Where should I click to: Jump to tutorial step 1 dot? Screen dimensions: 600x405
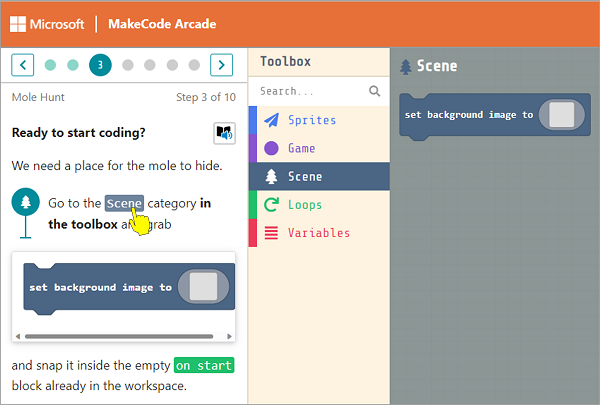(50, 65)
